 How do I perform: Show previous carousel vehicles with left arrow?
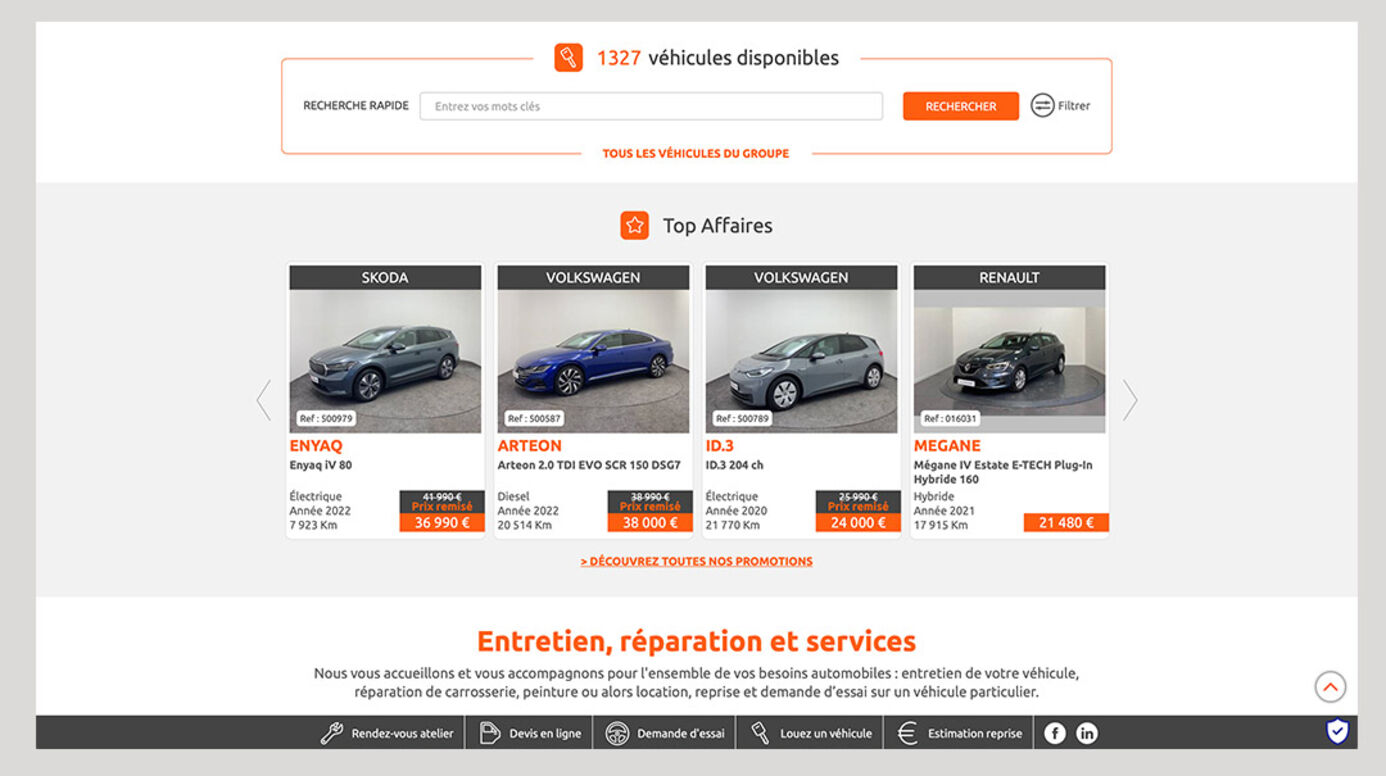tap(264, 400)
